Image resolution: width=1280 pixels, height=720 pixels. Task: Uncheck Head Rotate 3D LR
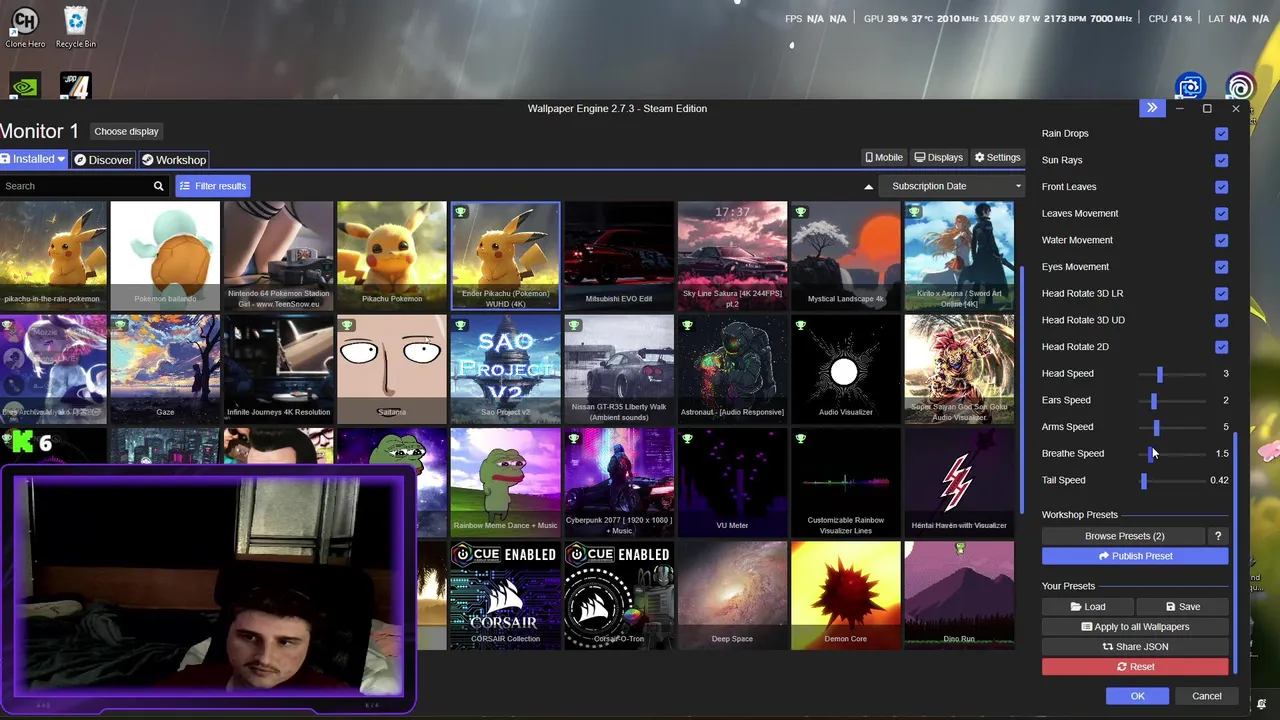pyautogui.click(x=1221, y=293)
